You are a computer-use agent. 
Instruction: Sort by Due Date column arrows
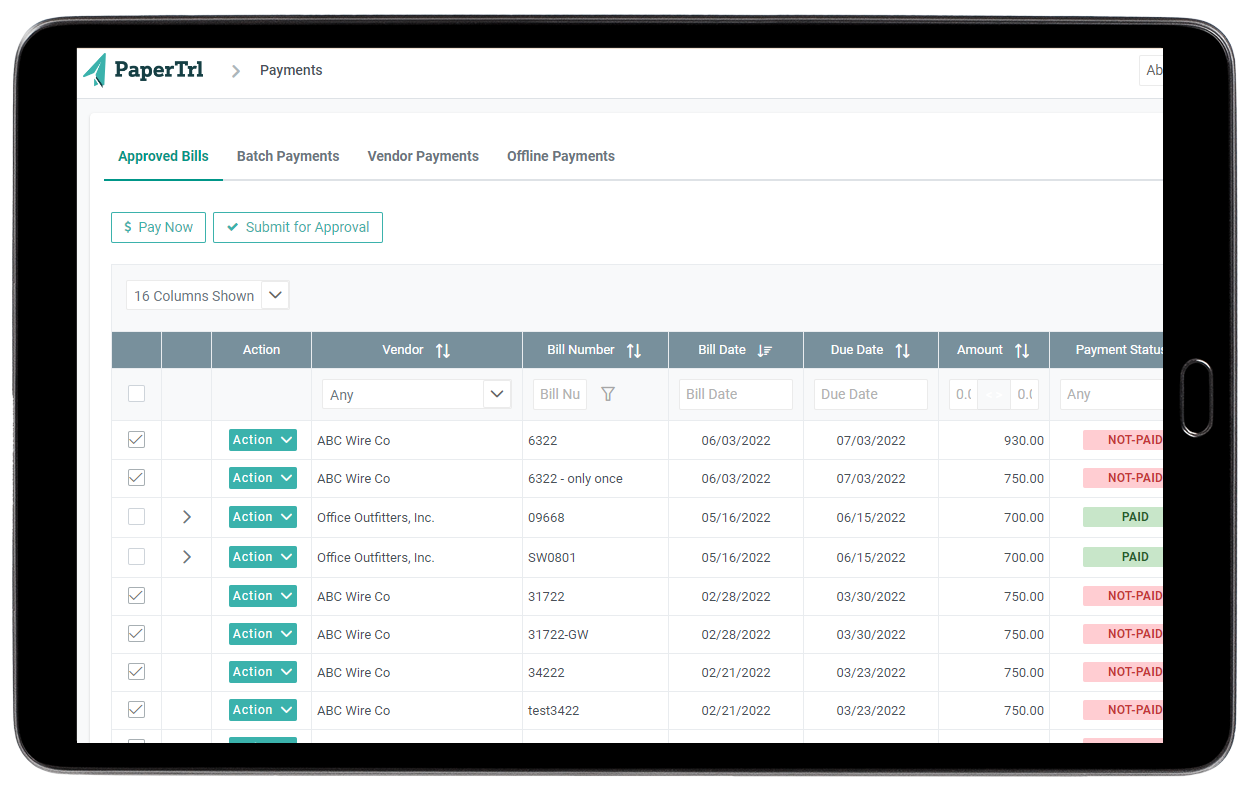903,350
